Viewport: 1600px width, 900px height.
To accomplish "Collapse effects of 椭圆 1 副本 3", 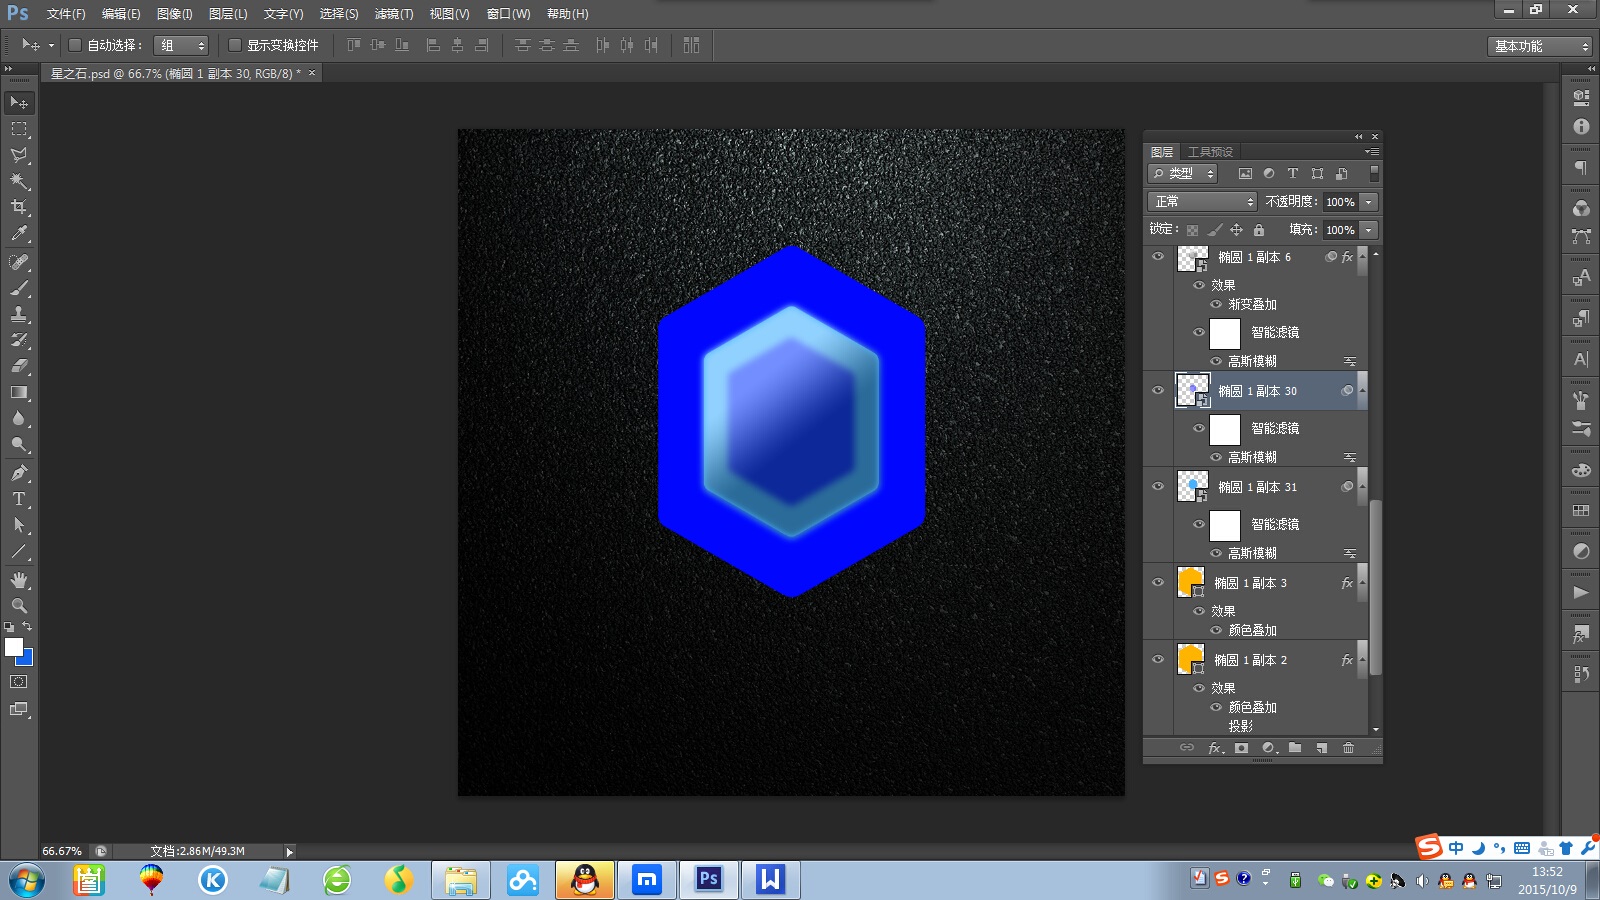I will [1362, 583].
